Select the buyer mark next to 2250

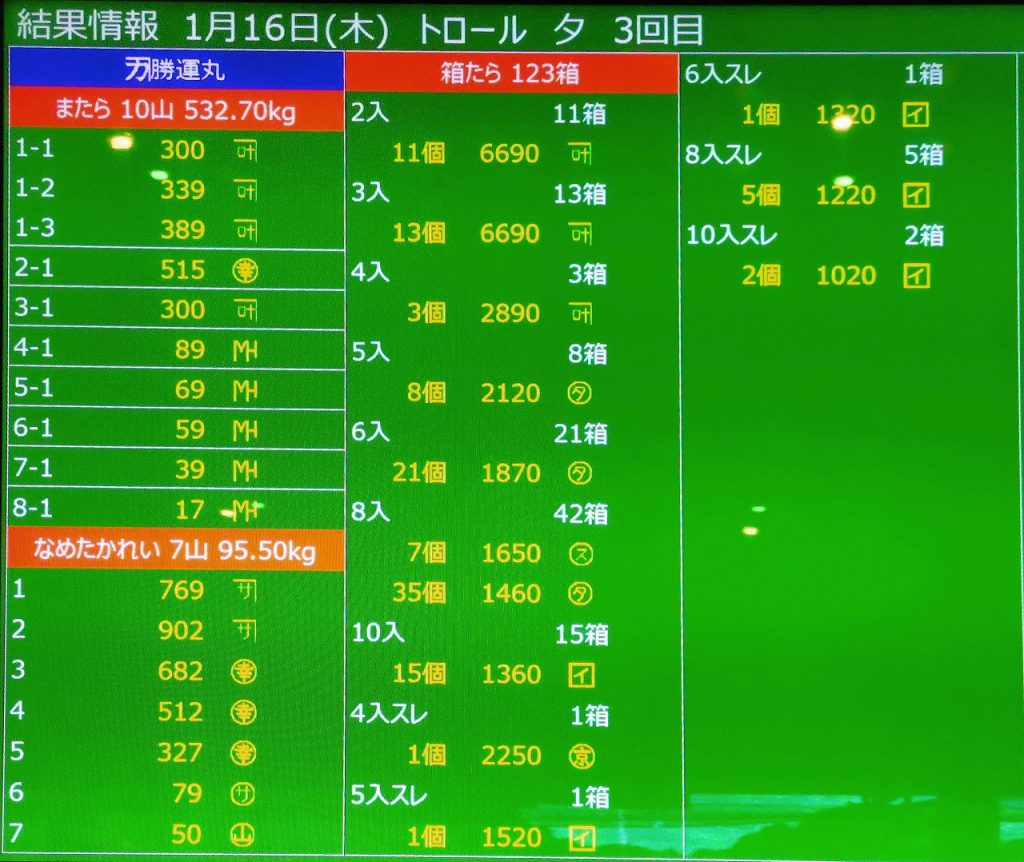coord(580,756)
